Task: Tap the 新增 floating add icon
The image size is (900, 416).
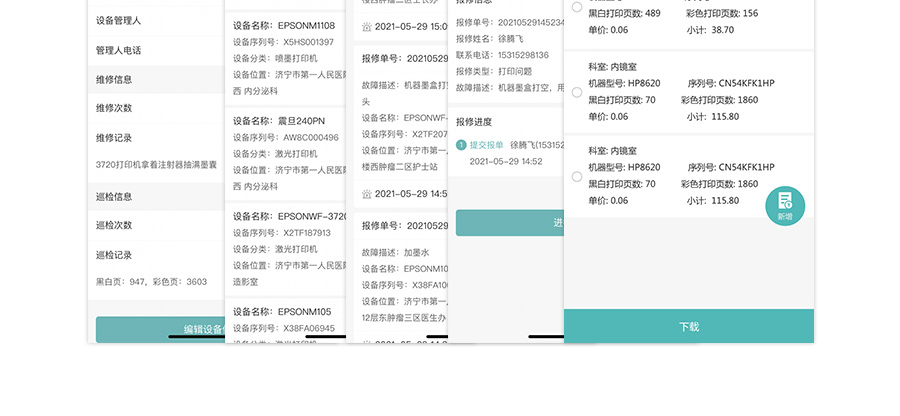Action: pyautogui.click(x=785, y=205)
